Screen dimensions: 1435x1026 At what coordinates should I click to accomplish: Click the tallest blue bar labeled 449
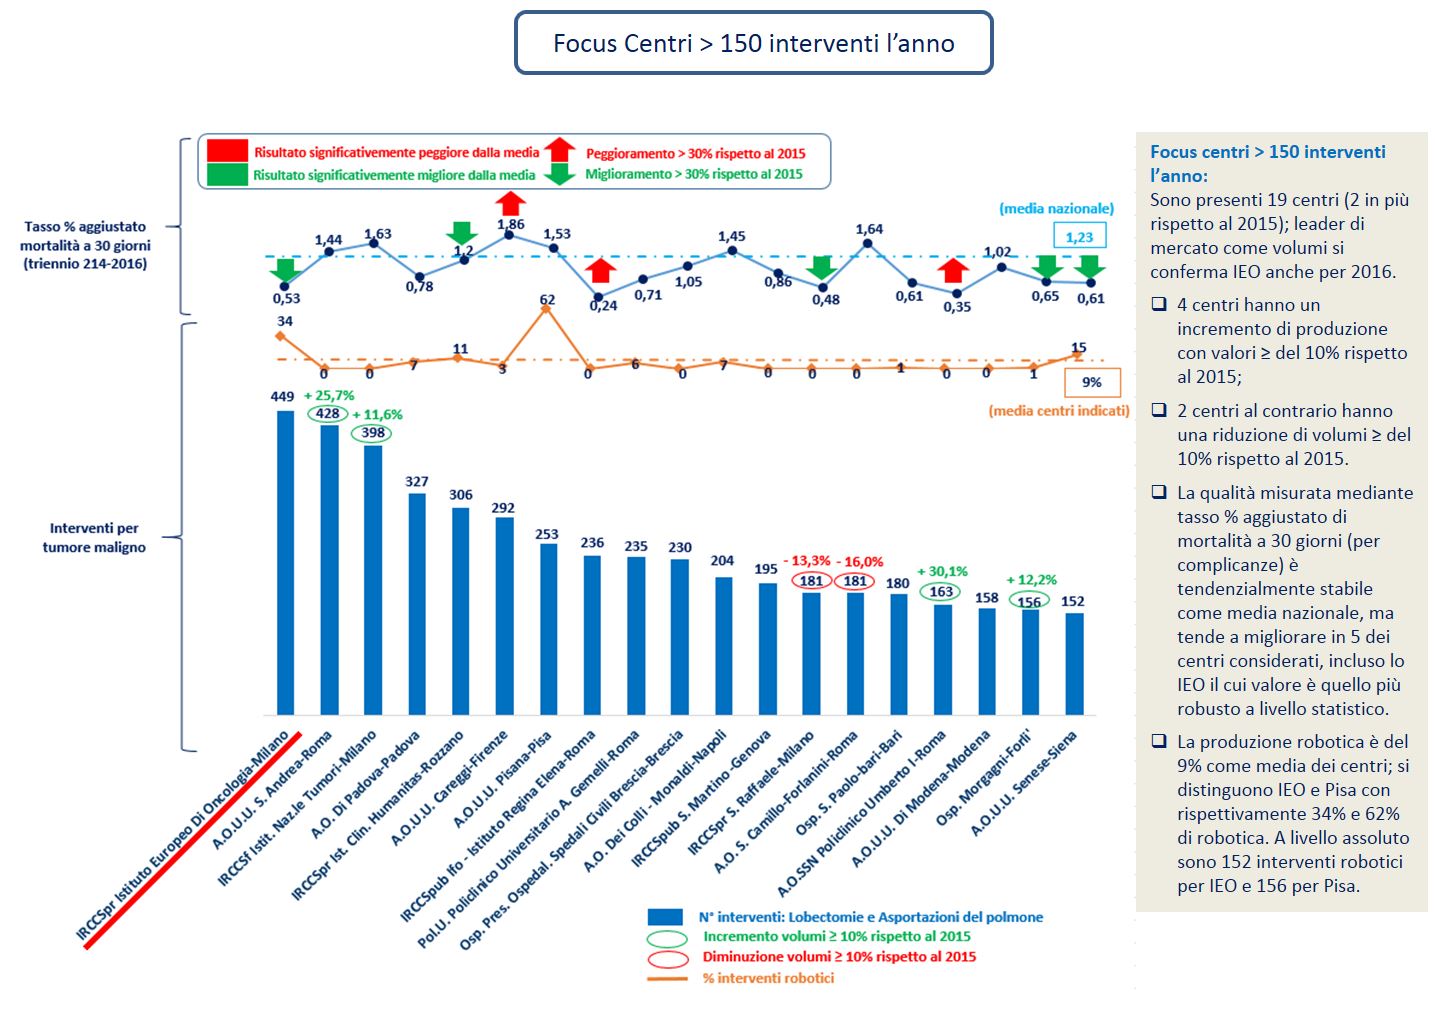tap(285, 560)
